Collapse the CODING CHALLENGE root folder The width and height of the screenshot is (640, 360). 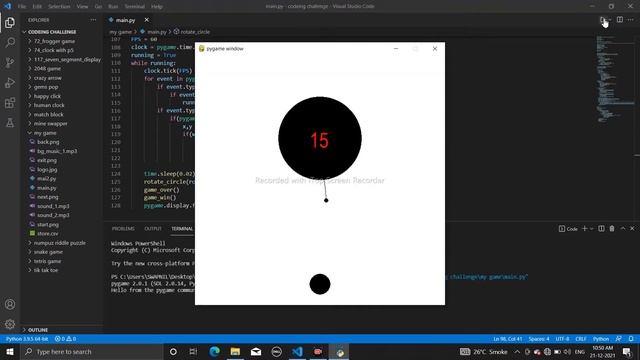point(52,32)
